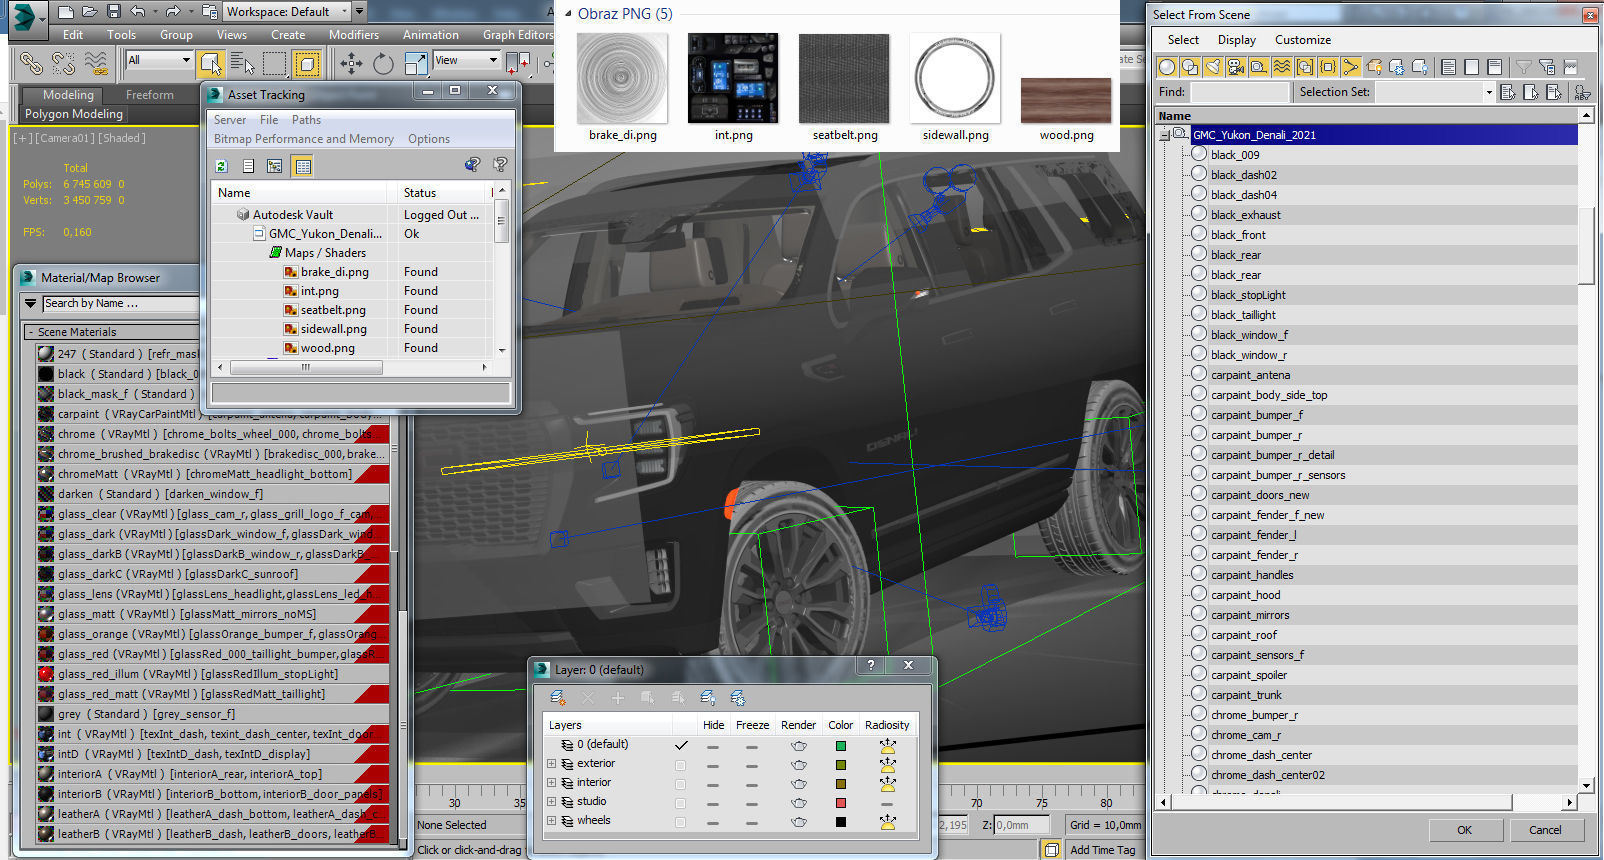Collapse the Scene Materials rollout
The image size is (1604, 860).
click(x=31, y=332)
